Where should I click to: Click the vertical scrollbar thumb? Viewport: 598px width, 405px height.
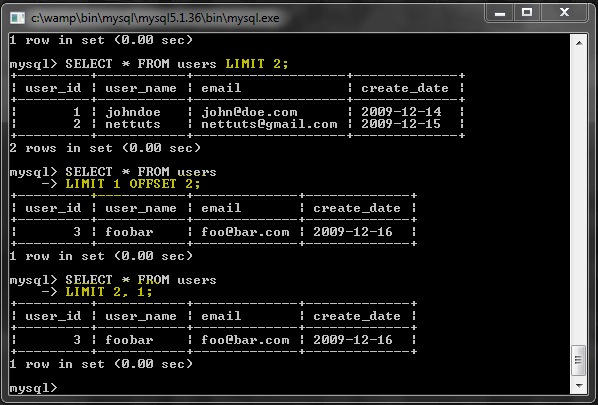(579, 360)
